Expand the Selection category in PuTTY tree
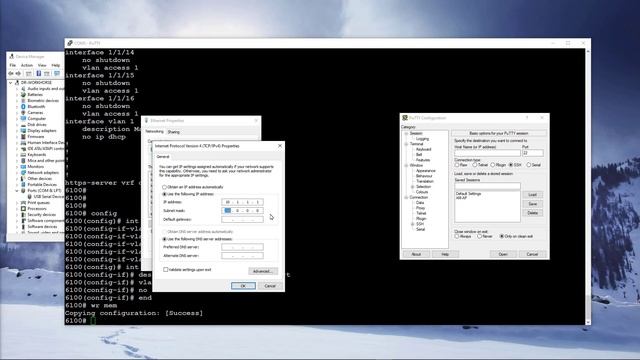This screenshot has height=360, width=640. click(x=413, y=187)
